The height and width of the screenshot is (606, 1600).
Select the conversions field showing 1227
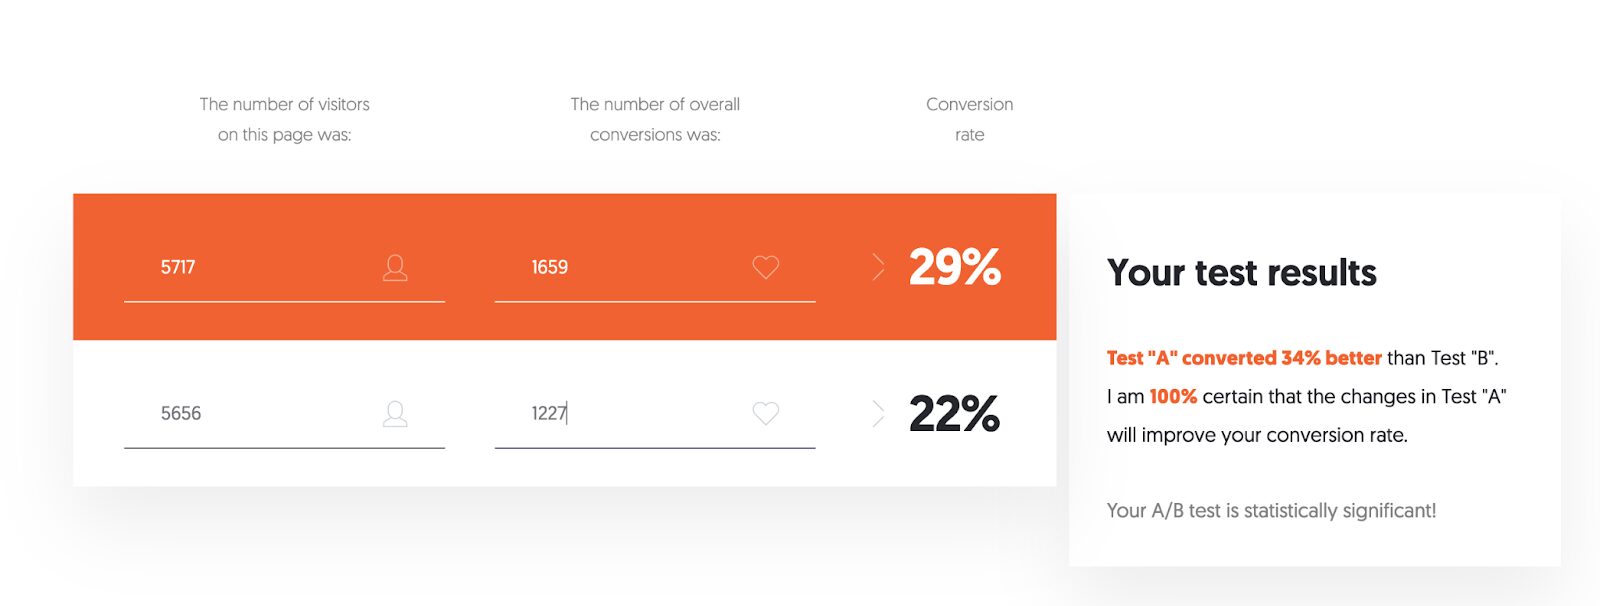point(655,414)
